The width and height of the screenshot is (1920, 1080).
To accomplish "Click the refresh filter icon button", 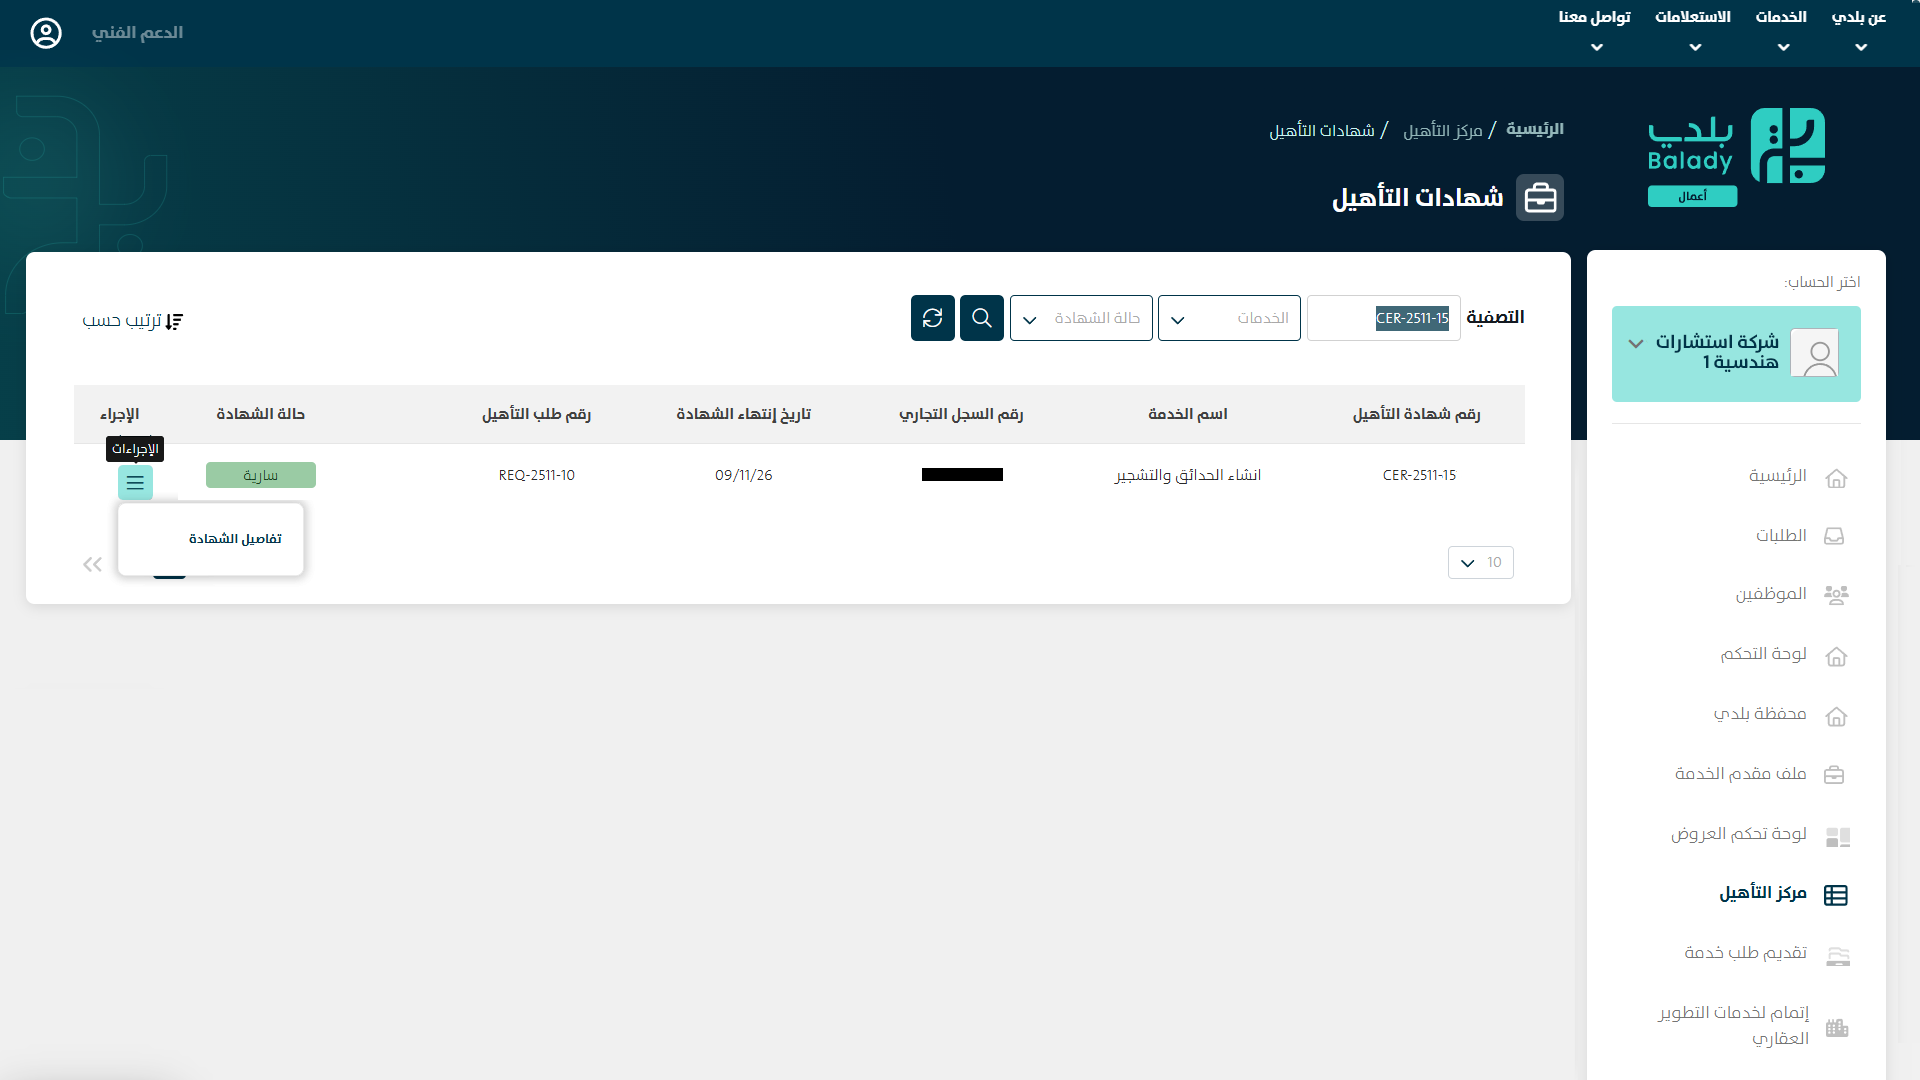I will (932, 318).
